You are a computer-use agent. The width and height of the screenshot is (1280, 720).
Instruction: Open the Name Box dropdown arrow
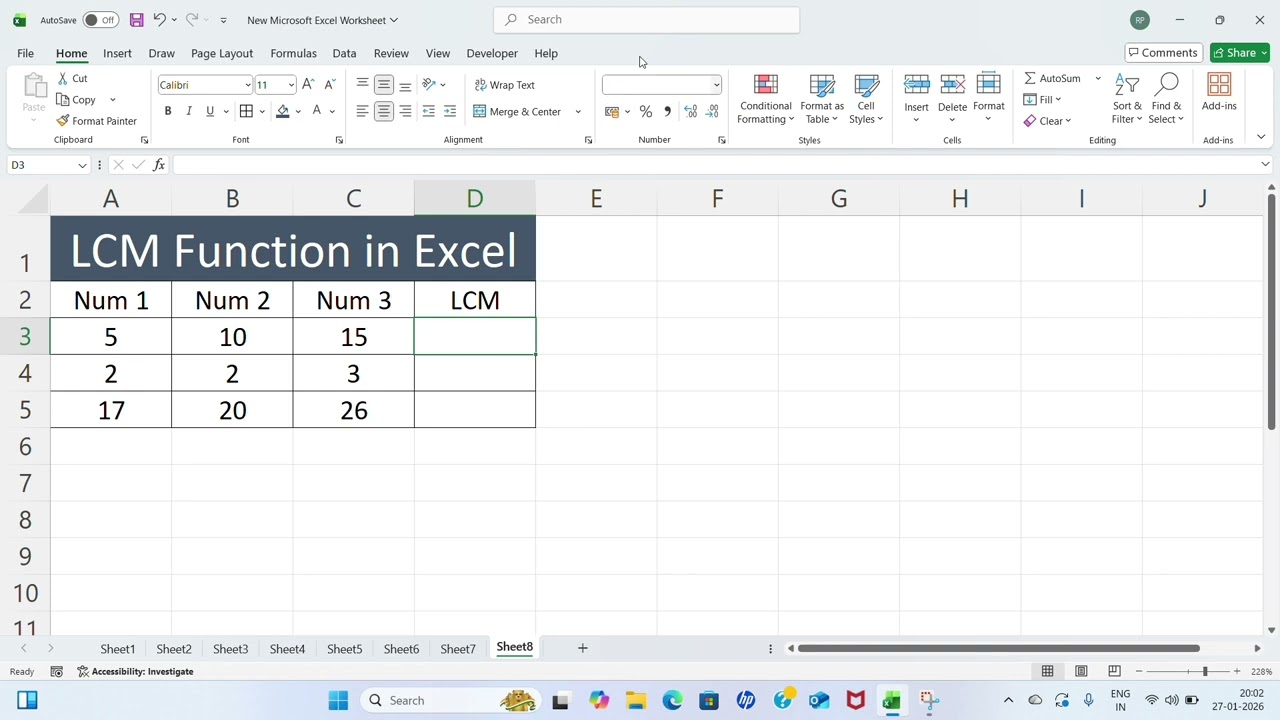point(82,165)
